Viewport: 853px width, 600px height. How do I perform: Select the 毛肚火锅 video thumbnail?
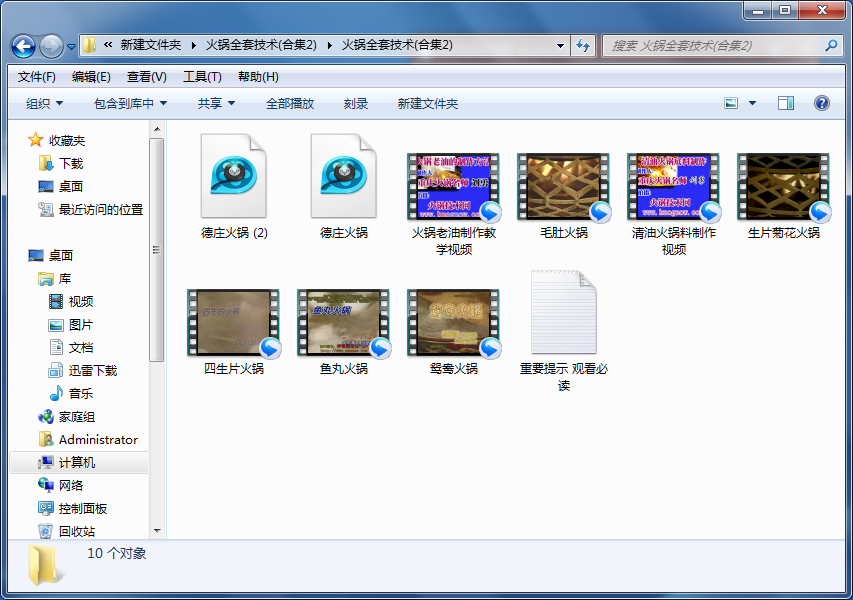click(x=563, y=186)
